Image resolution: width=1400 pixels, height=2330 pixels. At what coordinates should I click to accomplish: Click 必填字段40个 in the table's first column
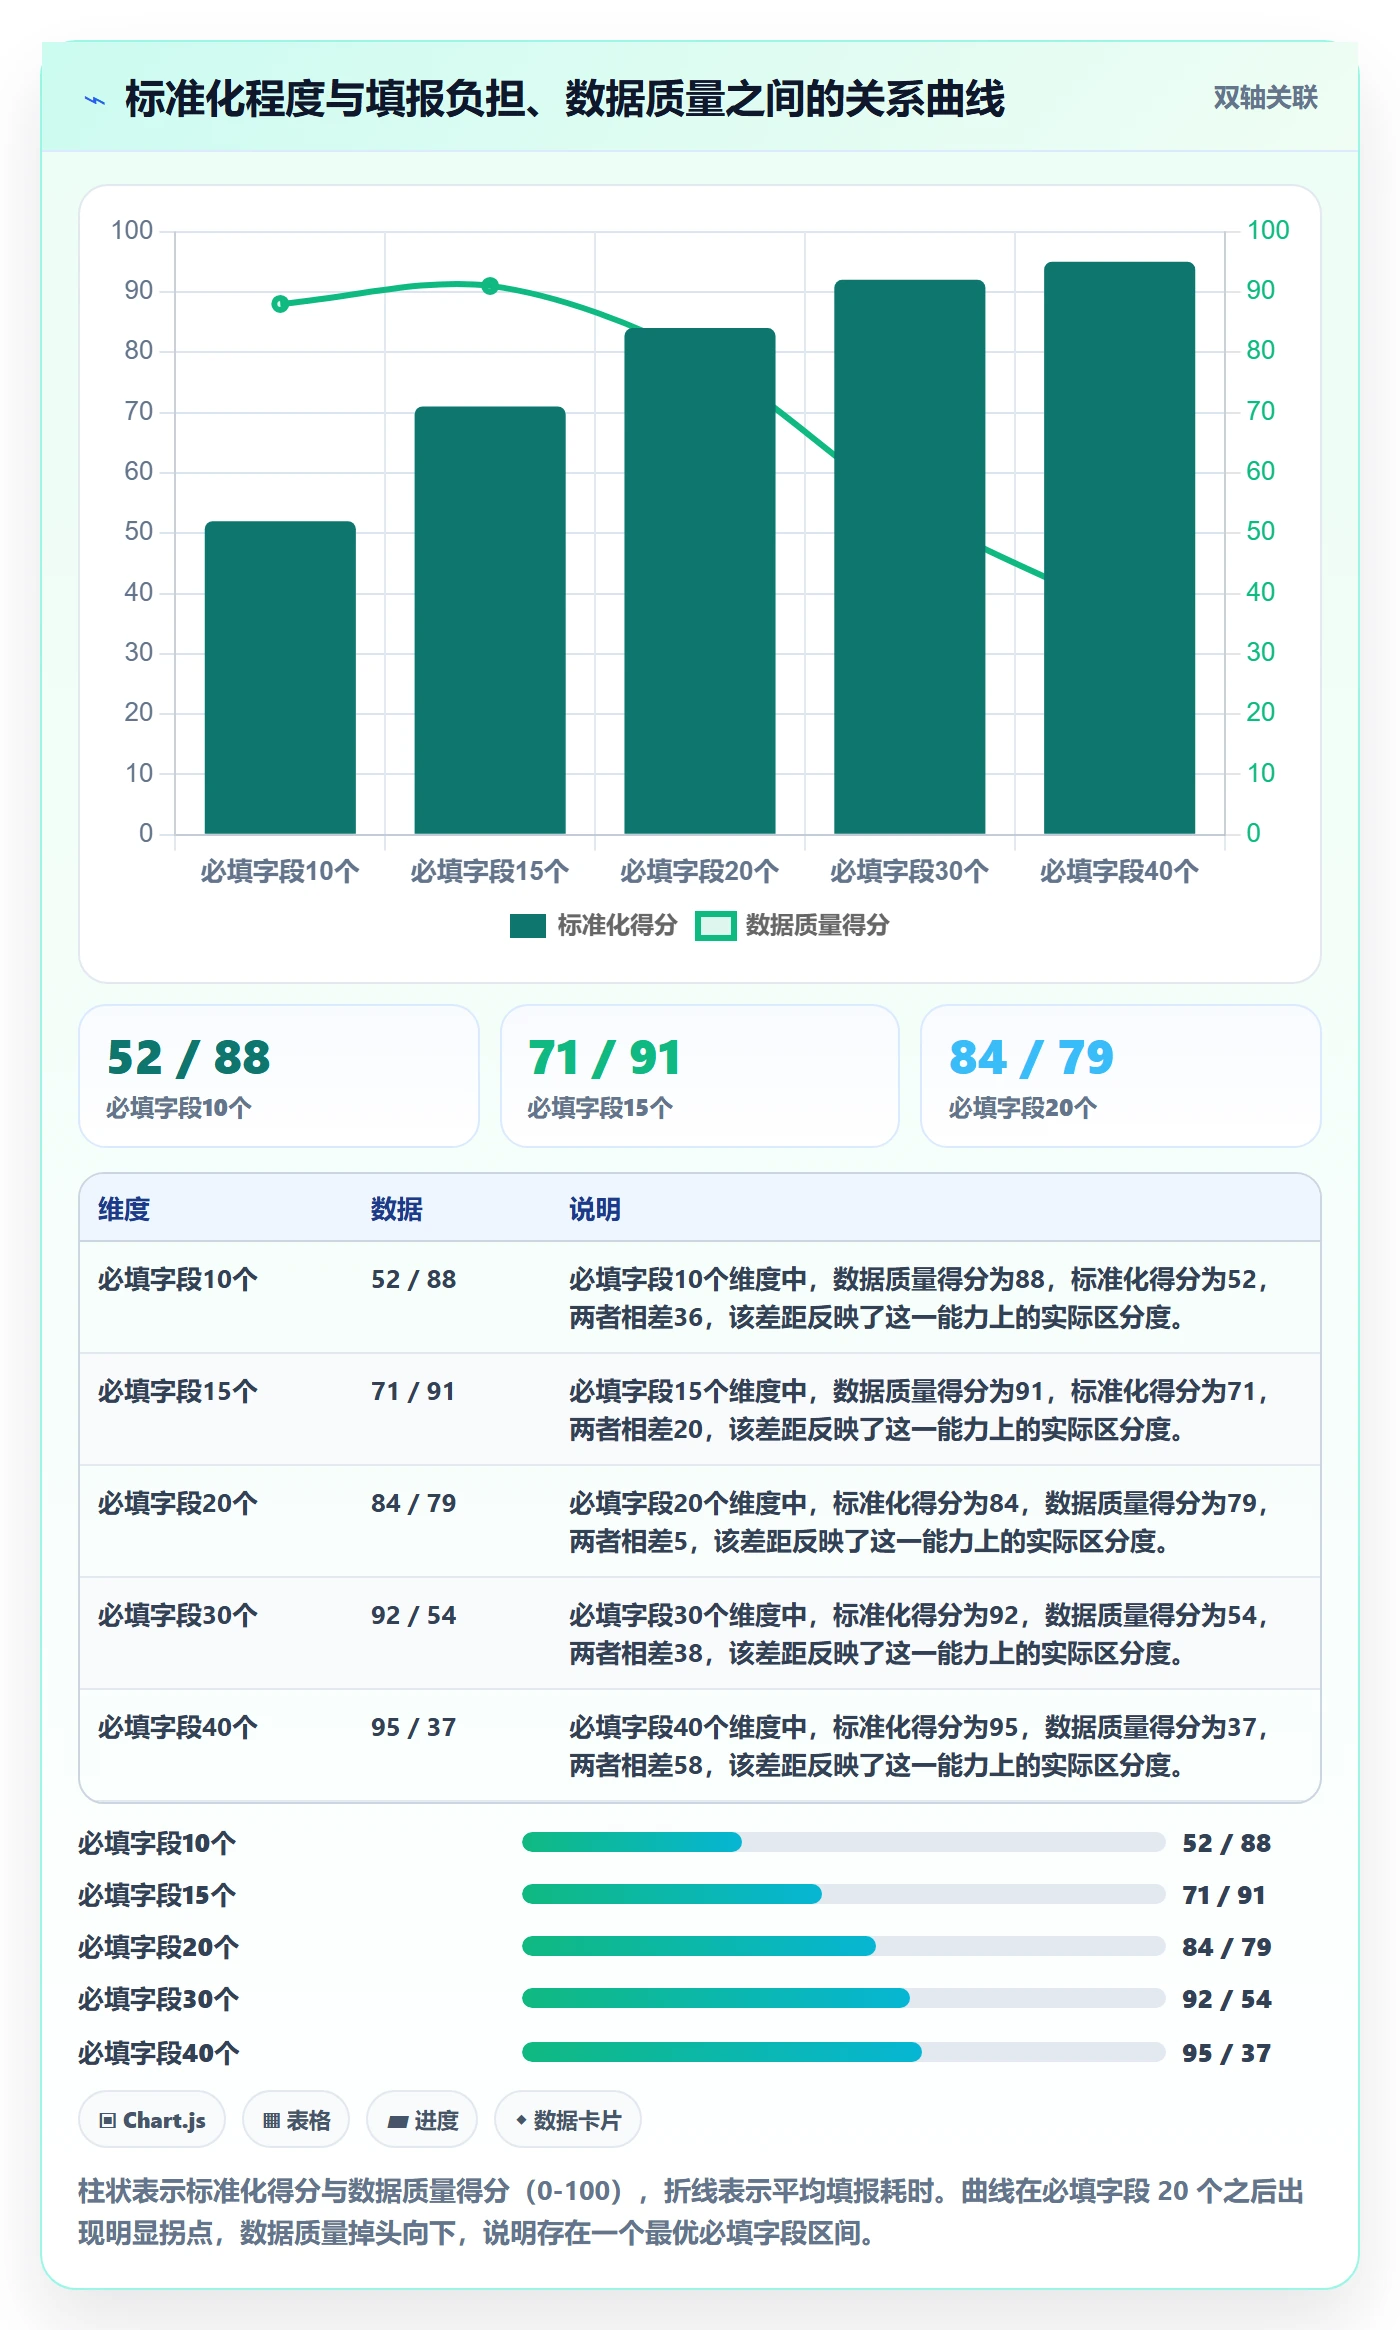tap(178, 1727)
